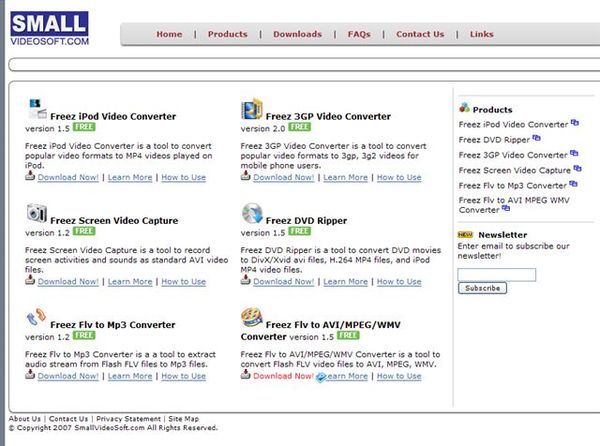
Task: Click the FREE badge for DVD Ripper
Action: tap(300, 231)
